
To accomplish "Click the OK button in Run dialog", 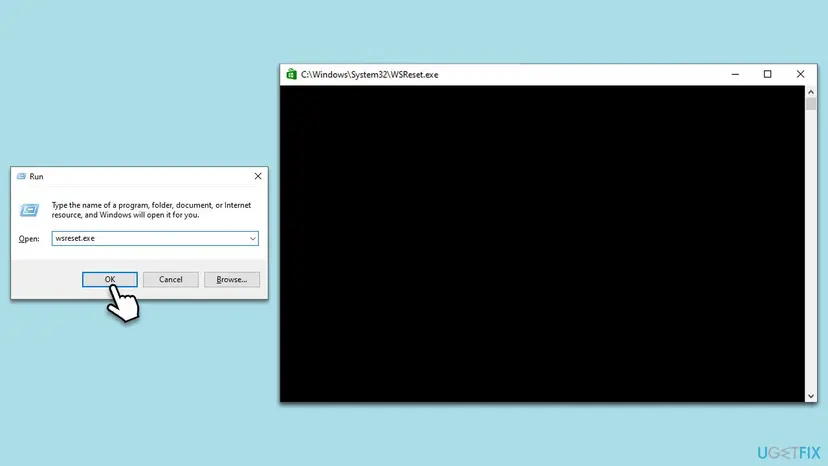I will (x=109, y=279).
